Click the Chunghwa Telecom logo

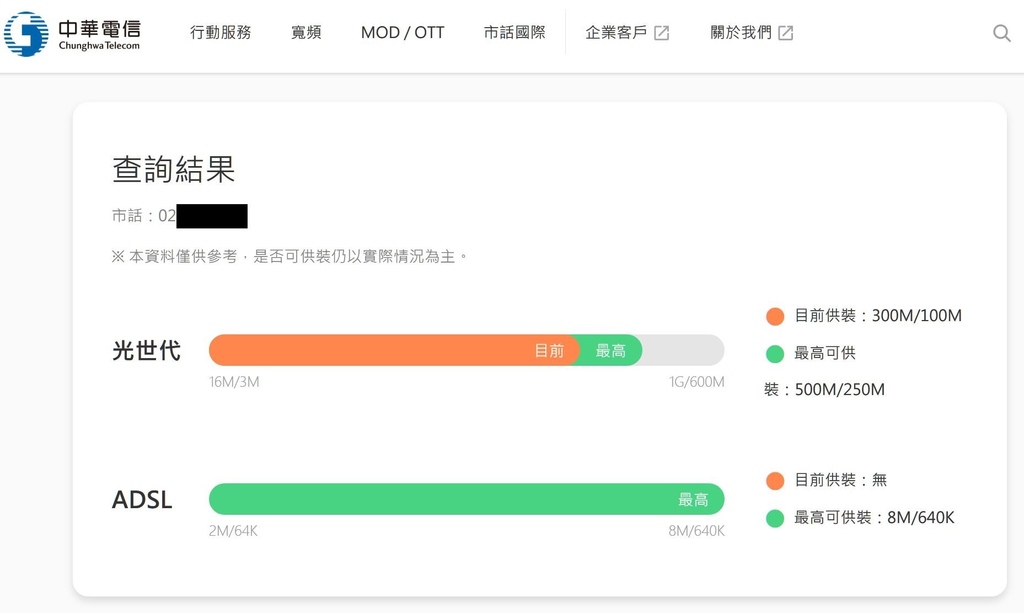tap(72, 33)
